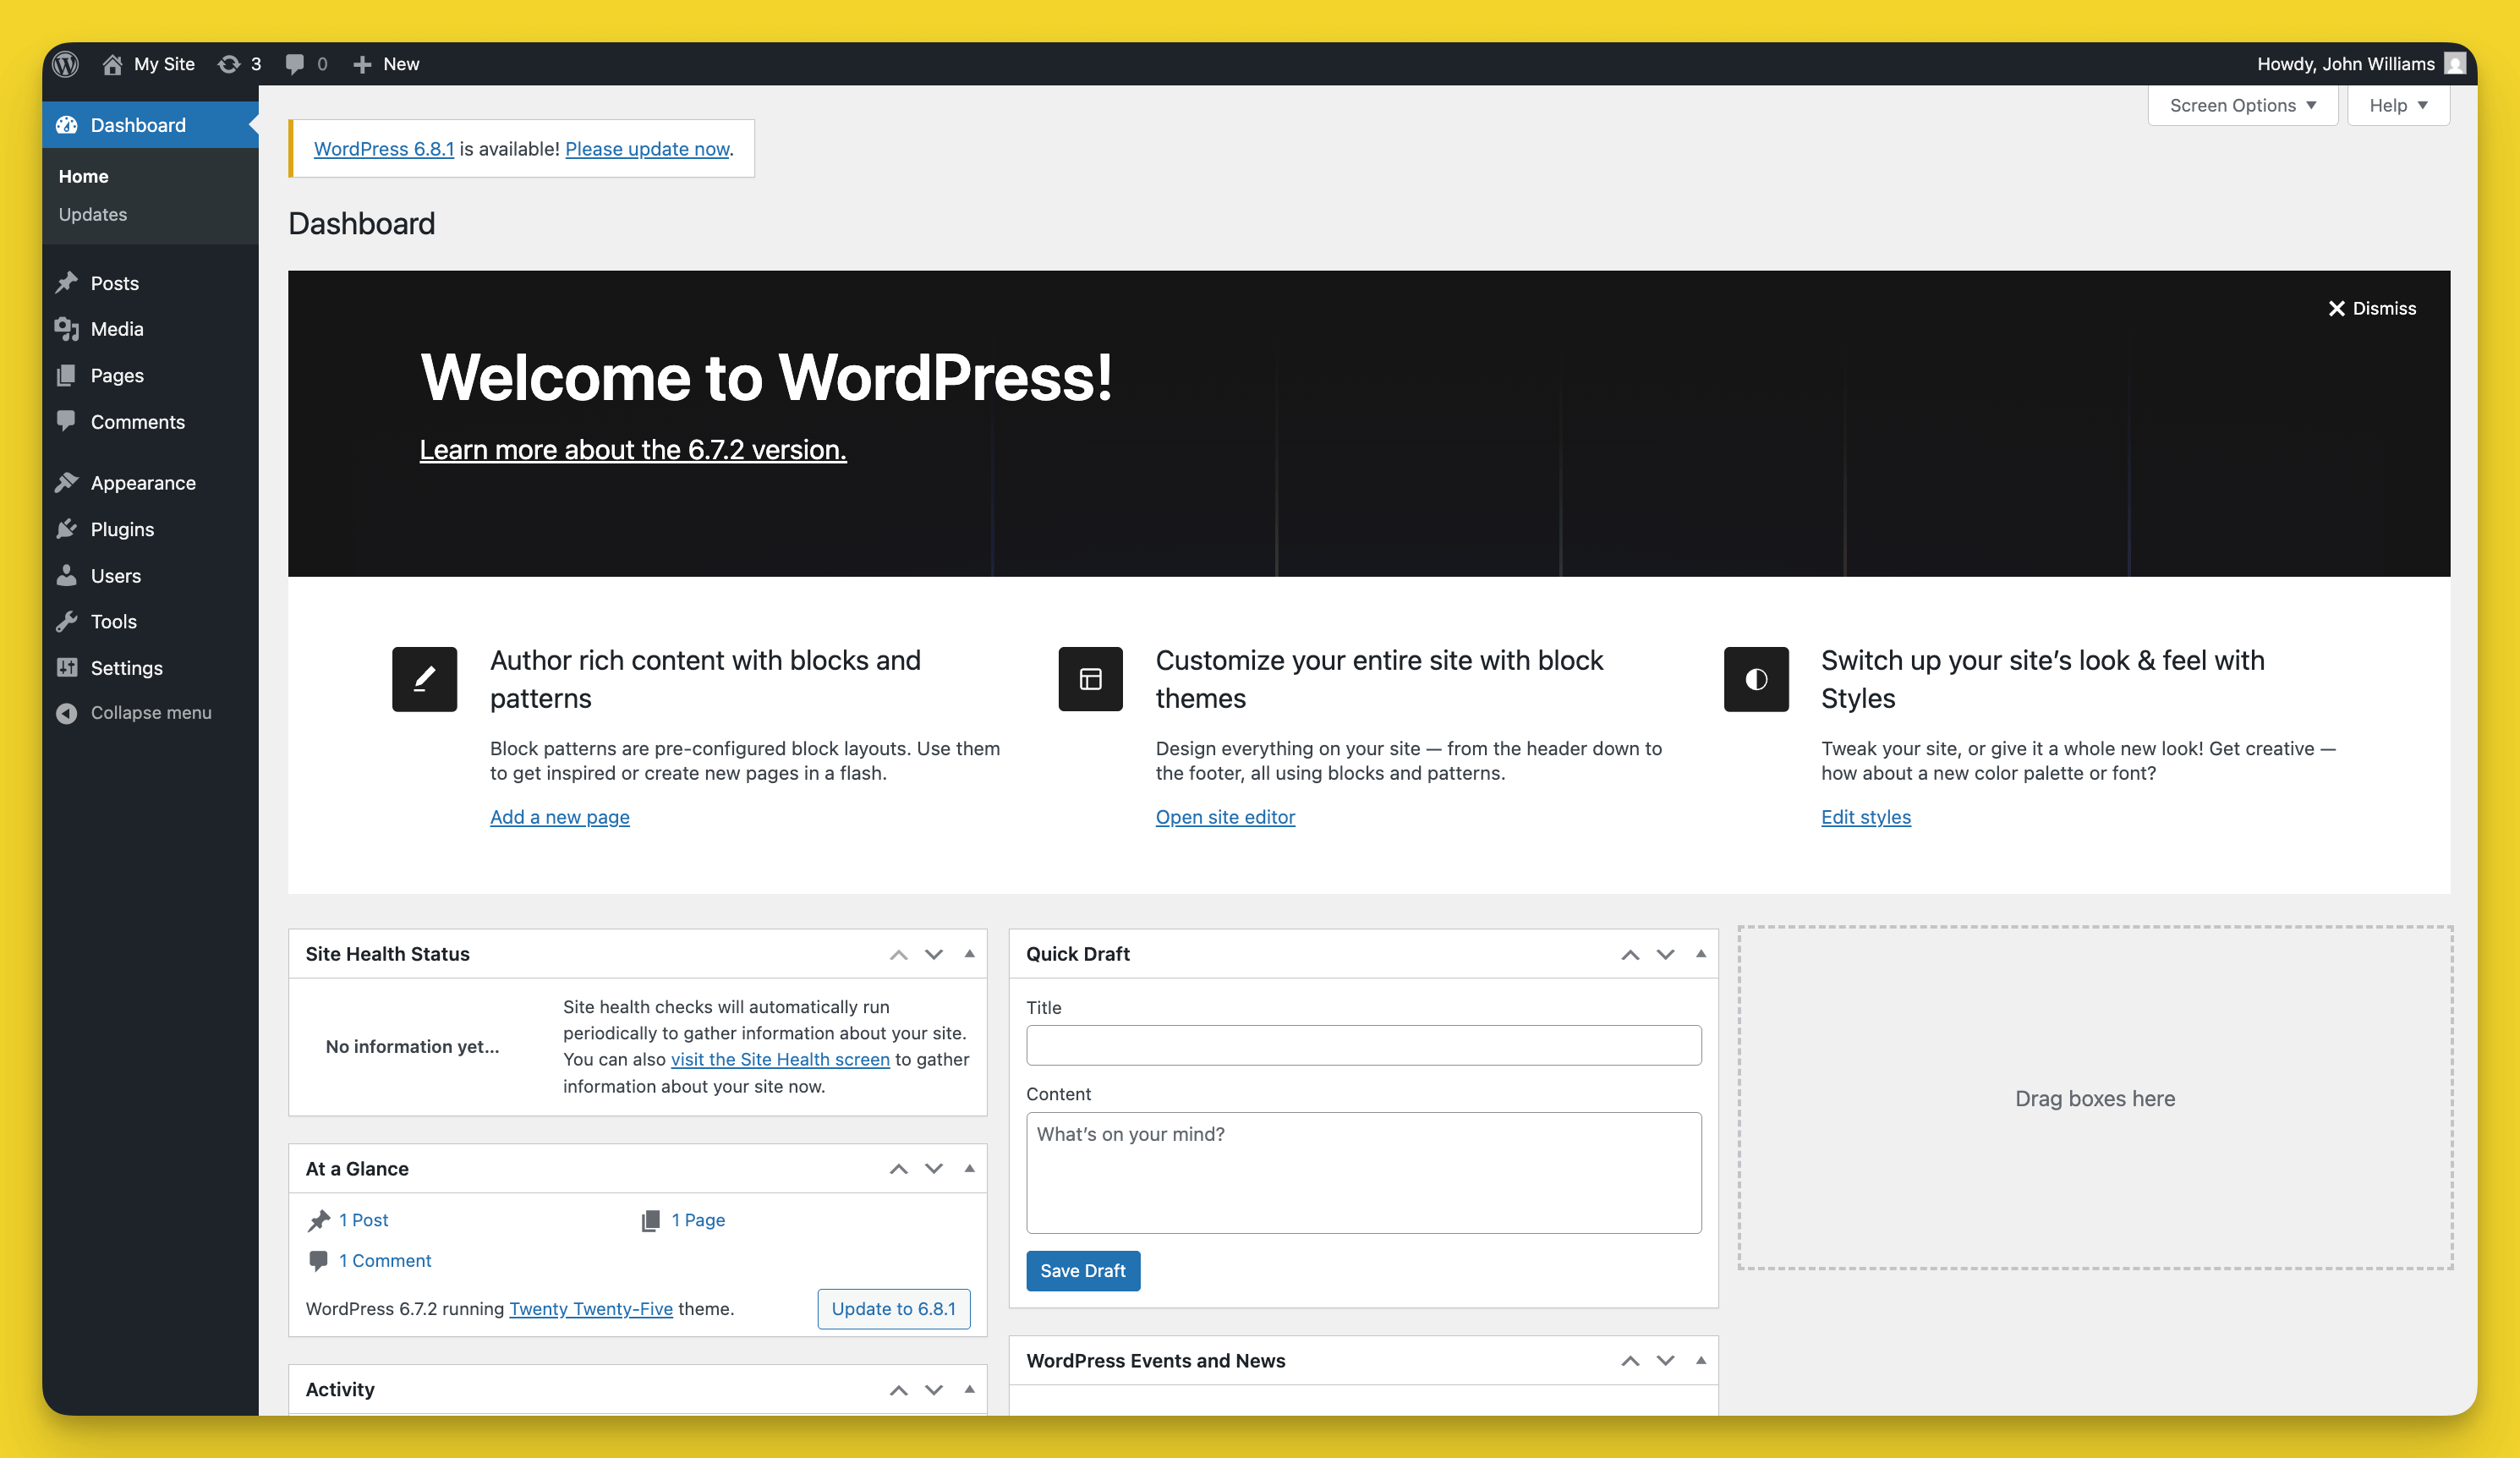This screenshot has height=1458, width=2520.
Task: Click the Please update now link
Action: 646,148
